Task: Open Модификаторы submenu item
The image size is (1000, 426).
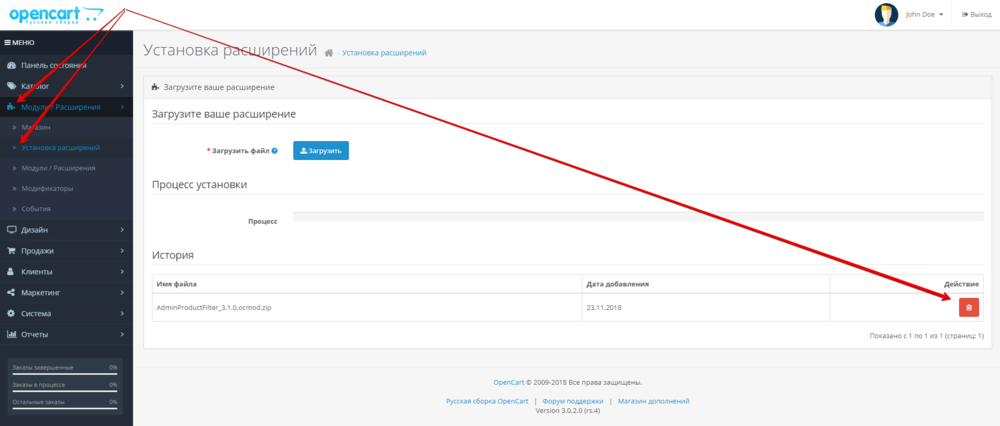Action: (x=47, y=188)
